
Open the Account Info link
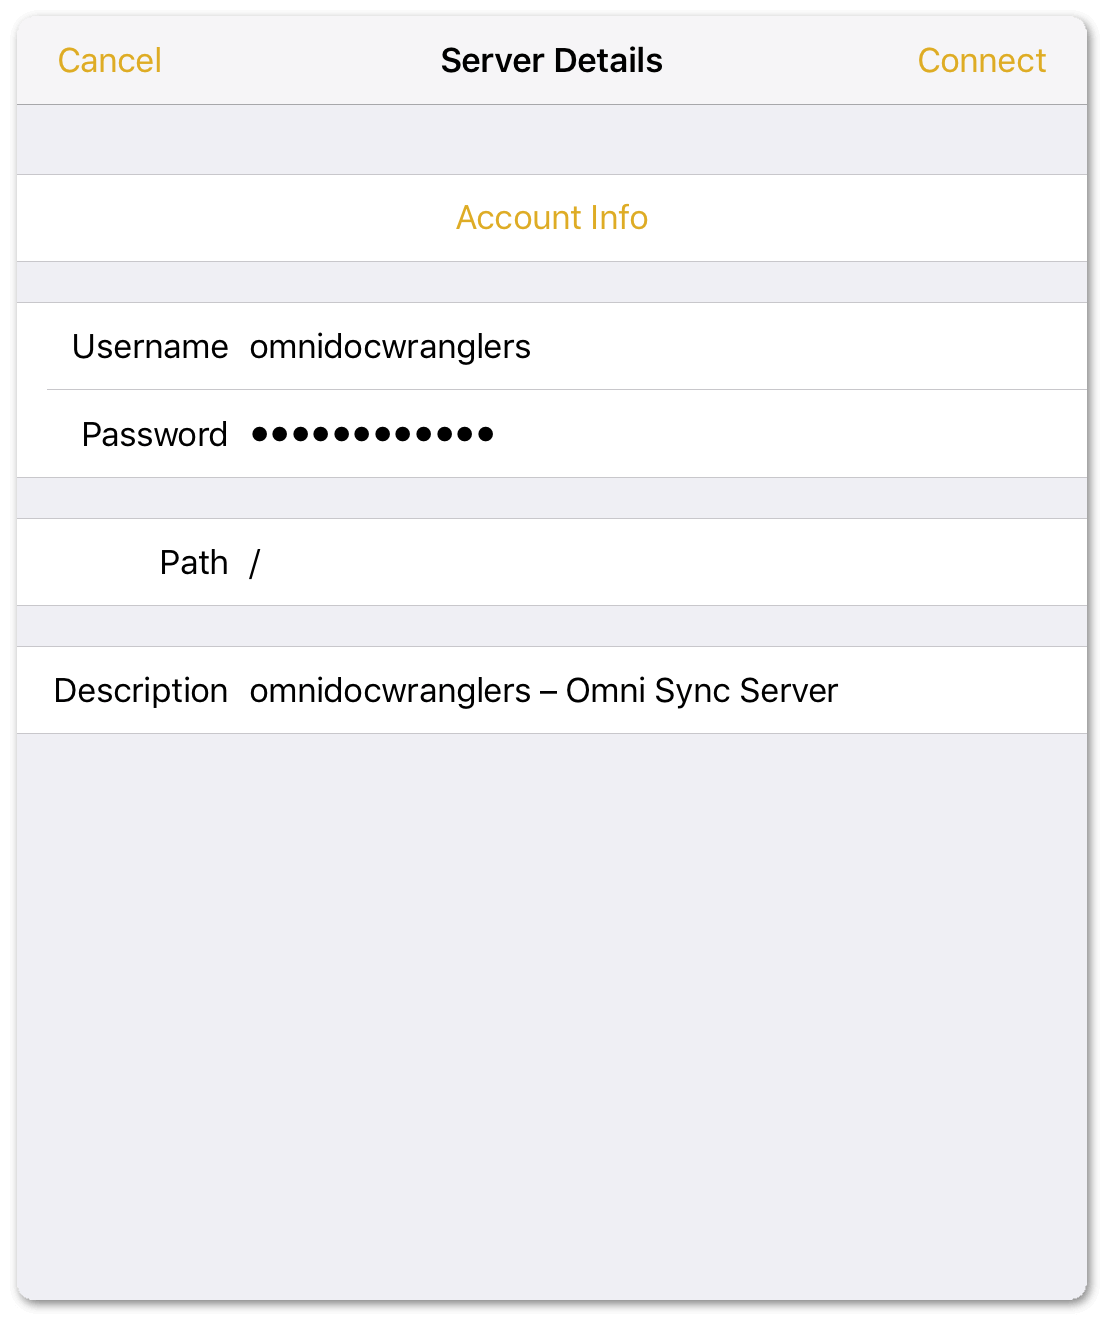[552, 217]
